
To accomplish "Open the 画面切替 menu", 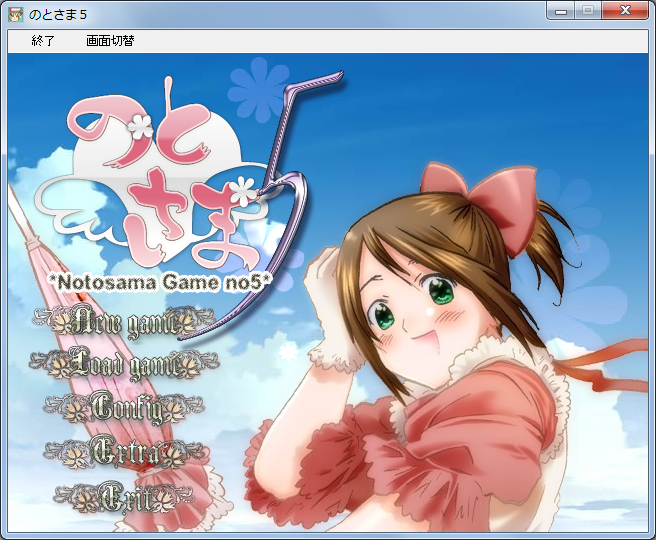I will [x=110, y=41].
